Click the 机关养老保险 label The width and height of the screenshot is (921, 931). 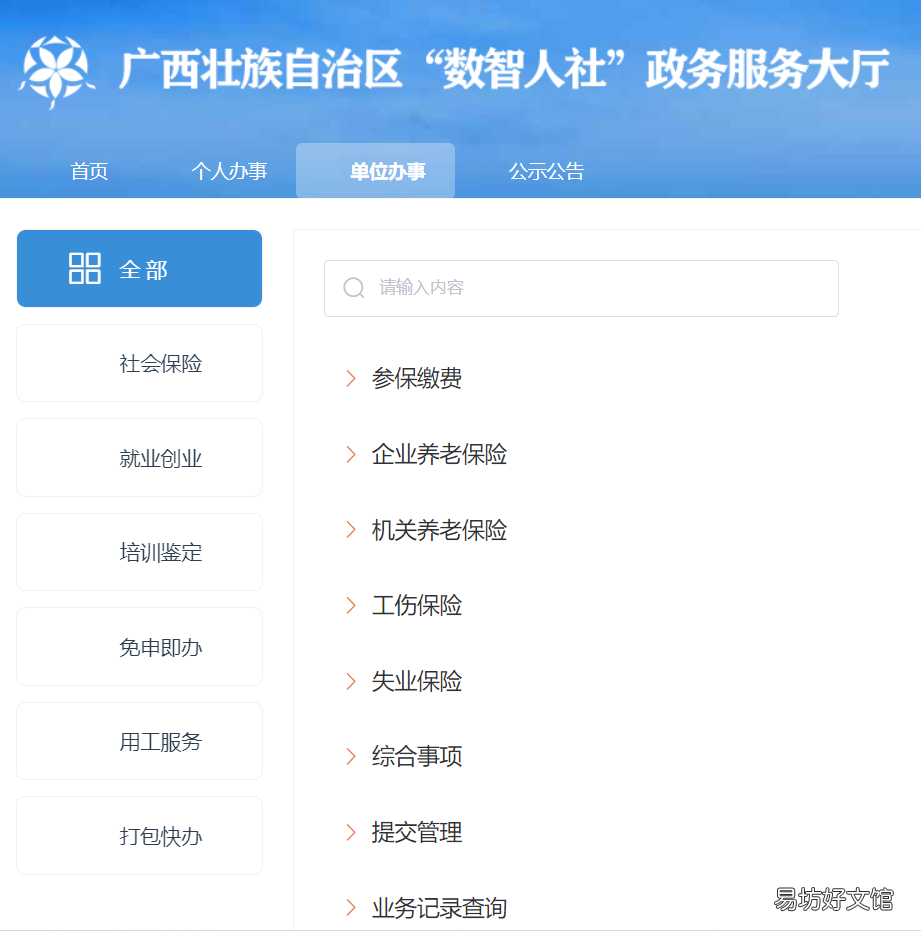click(x=439, y=530)
